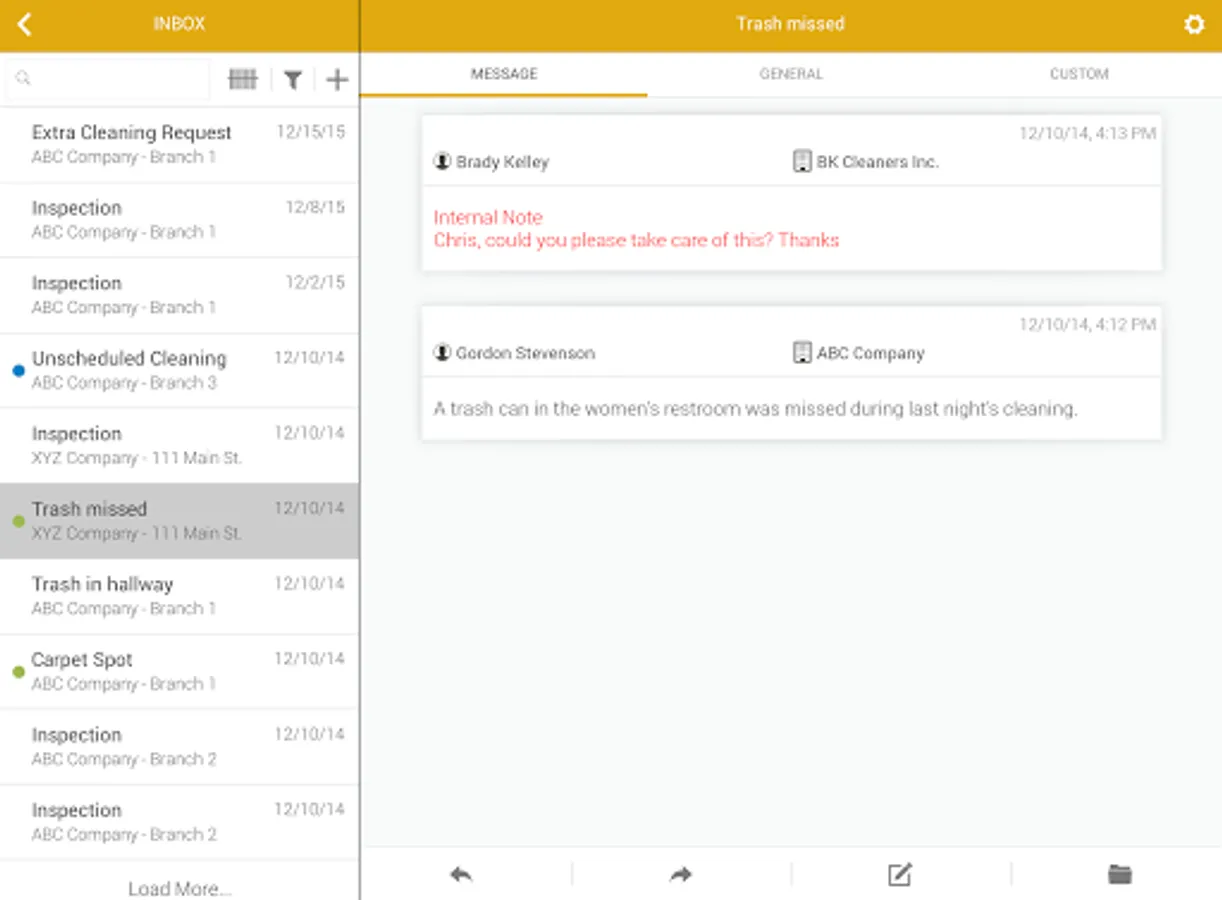Open Trash in hallway message

(179, 597)
